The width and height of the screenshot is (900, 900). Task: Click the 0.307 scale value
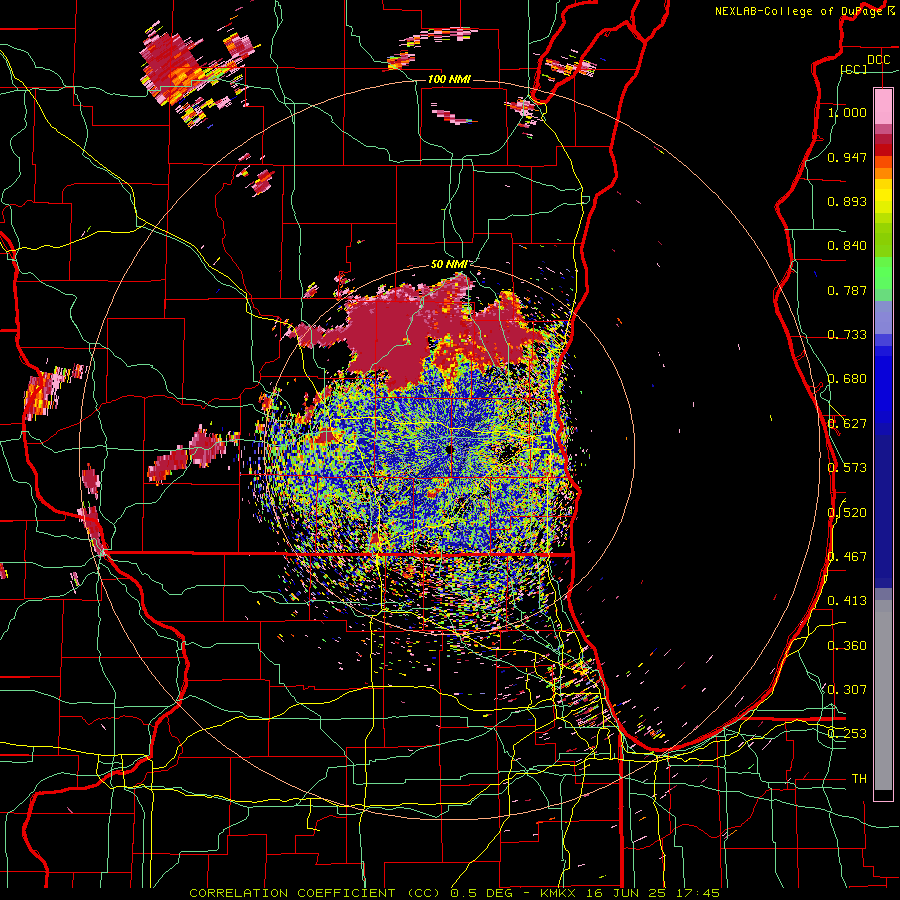[x=847, y=690]
